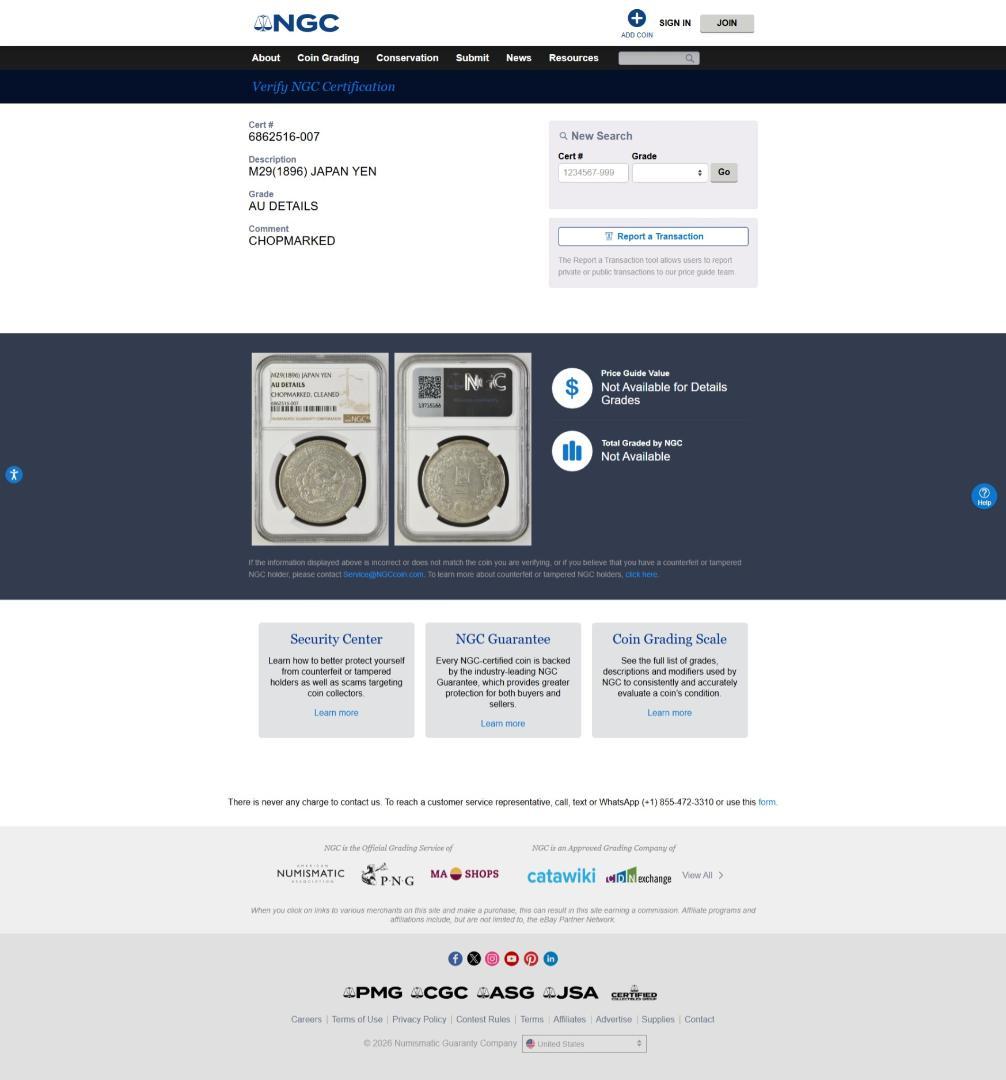Click the Go button in New Search
This screenshot has height=1080, width=1006.
pos(724,172)
